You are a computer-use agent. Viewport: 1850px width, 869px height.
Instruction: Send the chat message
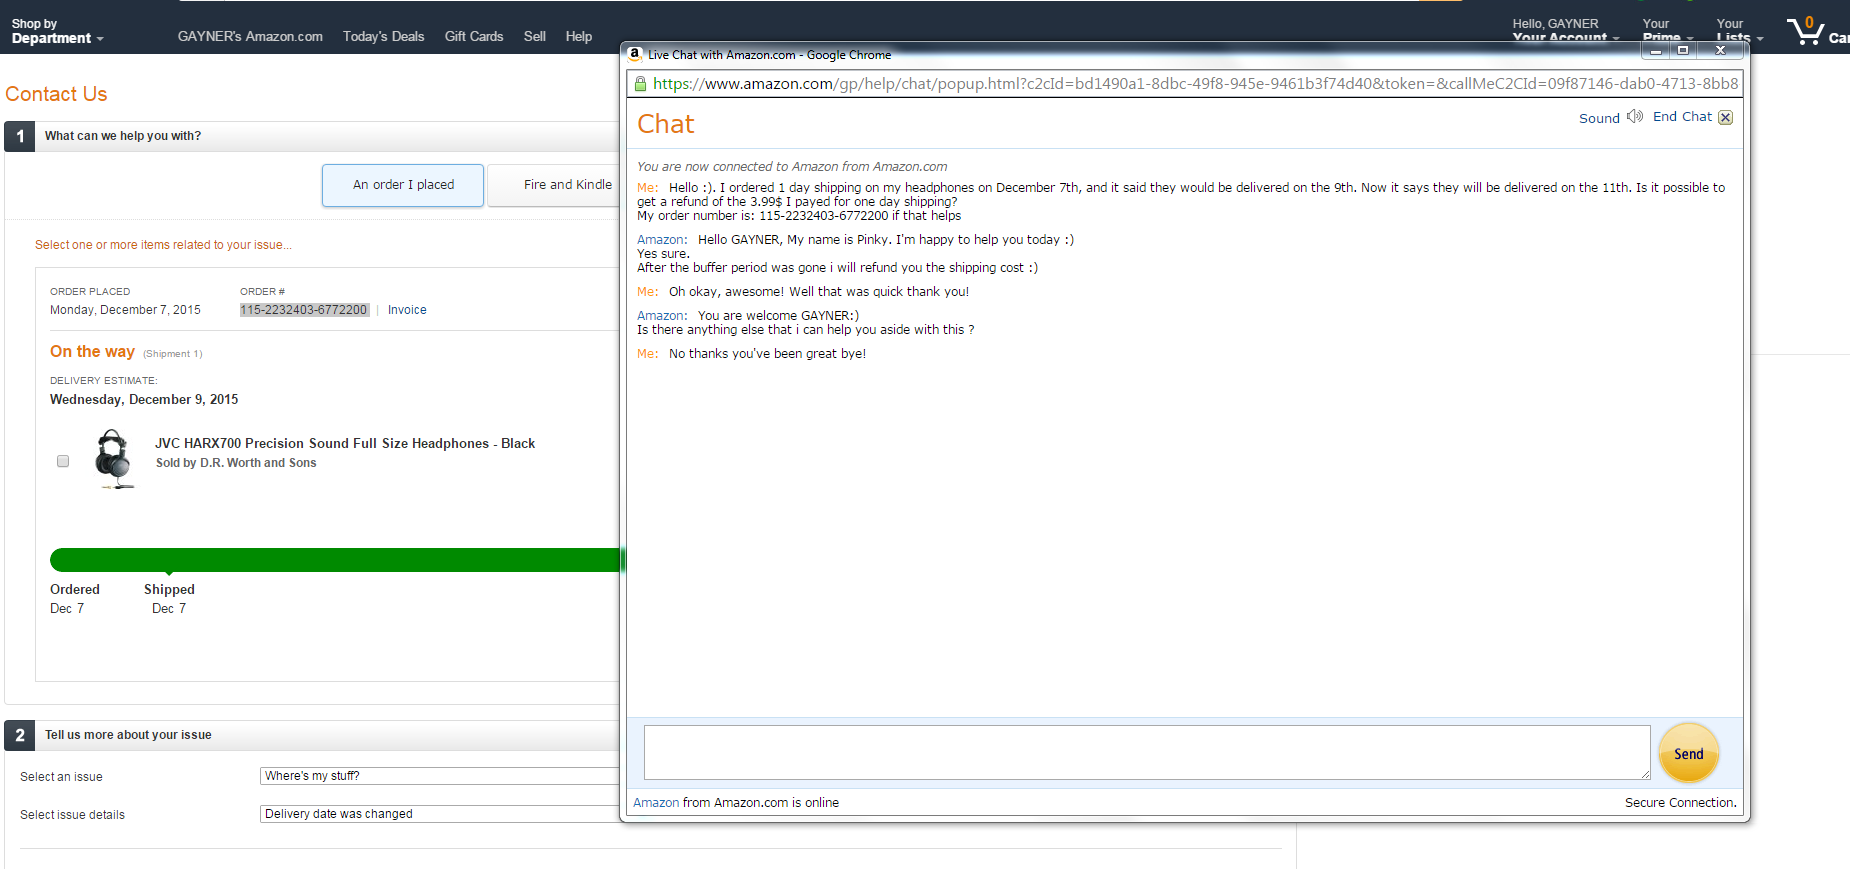point(1688,753)
